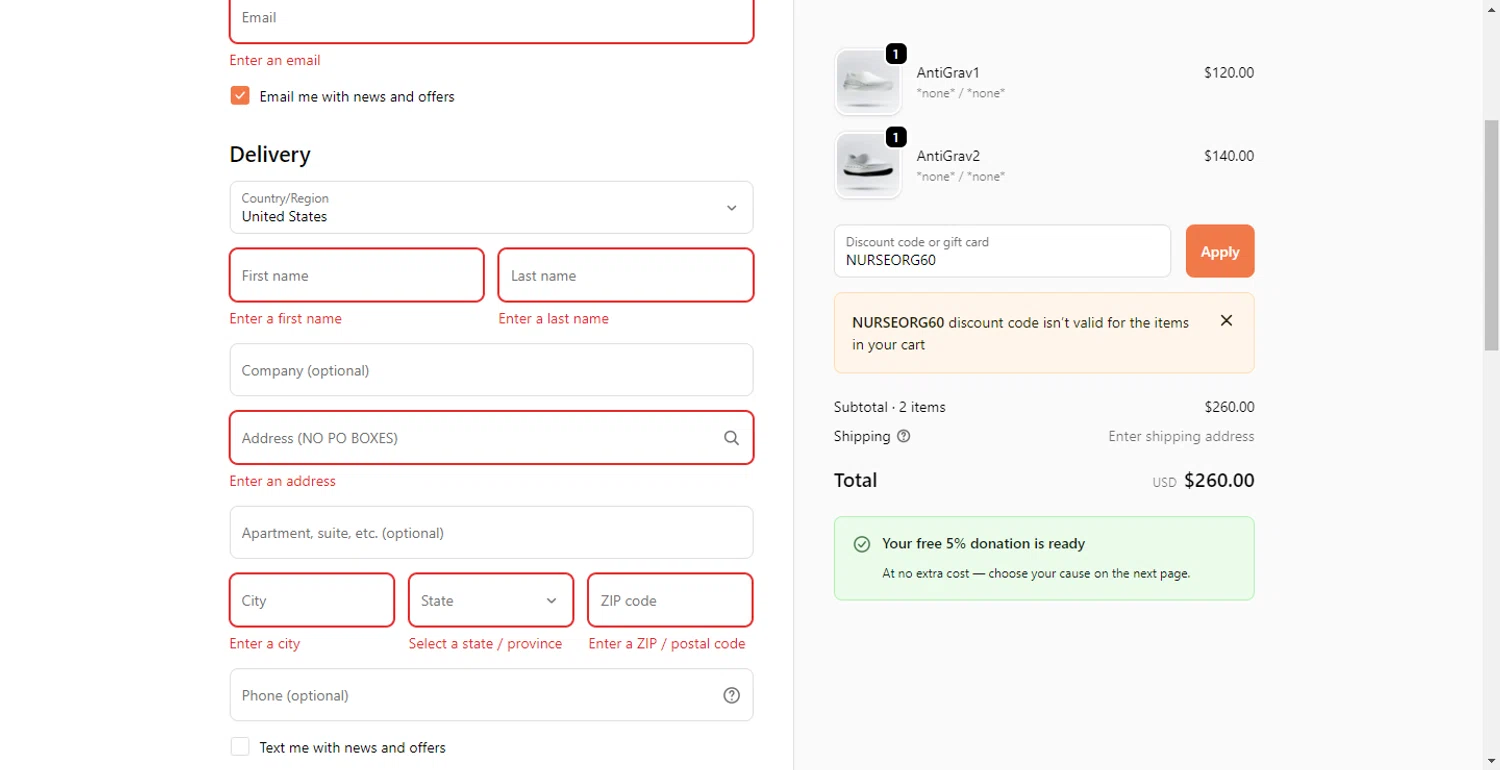Click the Address (NO PO BOXES) field

click(491, 438)
